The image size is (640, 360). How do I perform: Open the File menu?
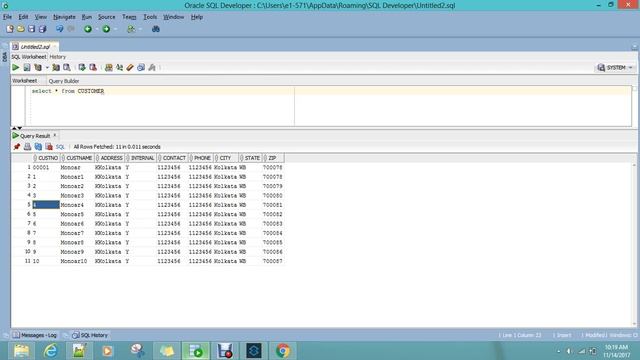coord(7,17)
